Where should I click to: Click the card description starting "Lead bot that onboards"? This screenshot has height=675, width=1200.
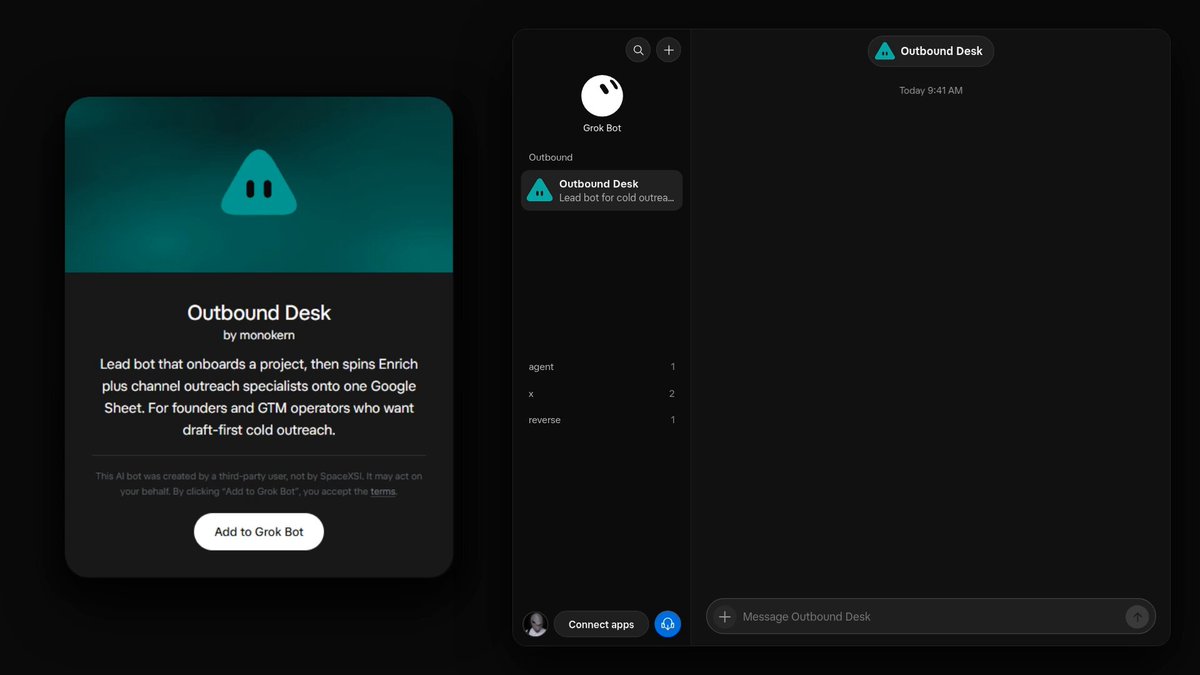[x=259, y=397]
